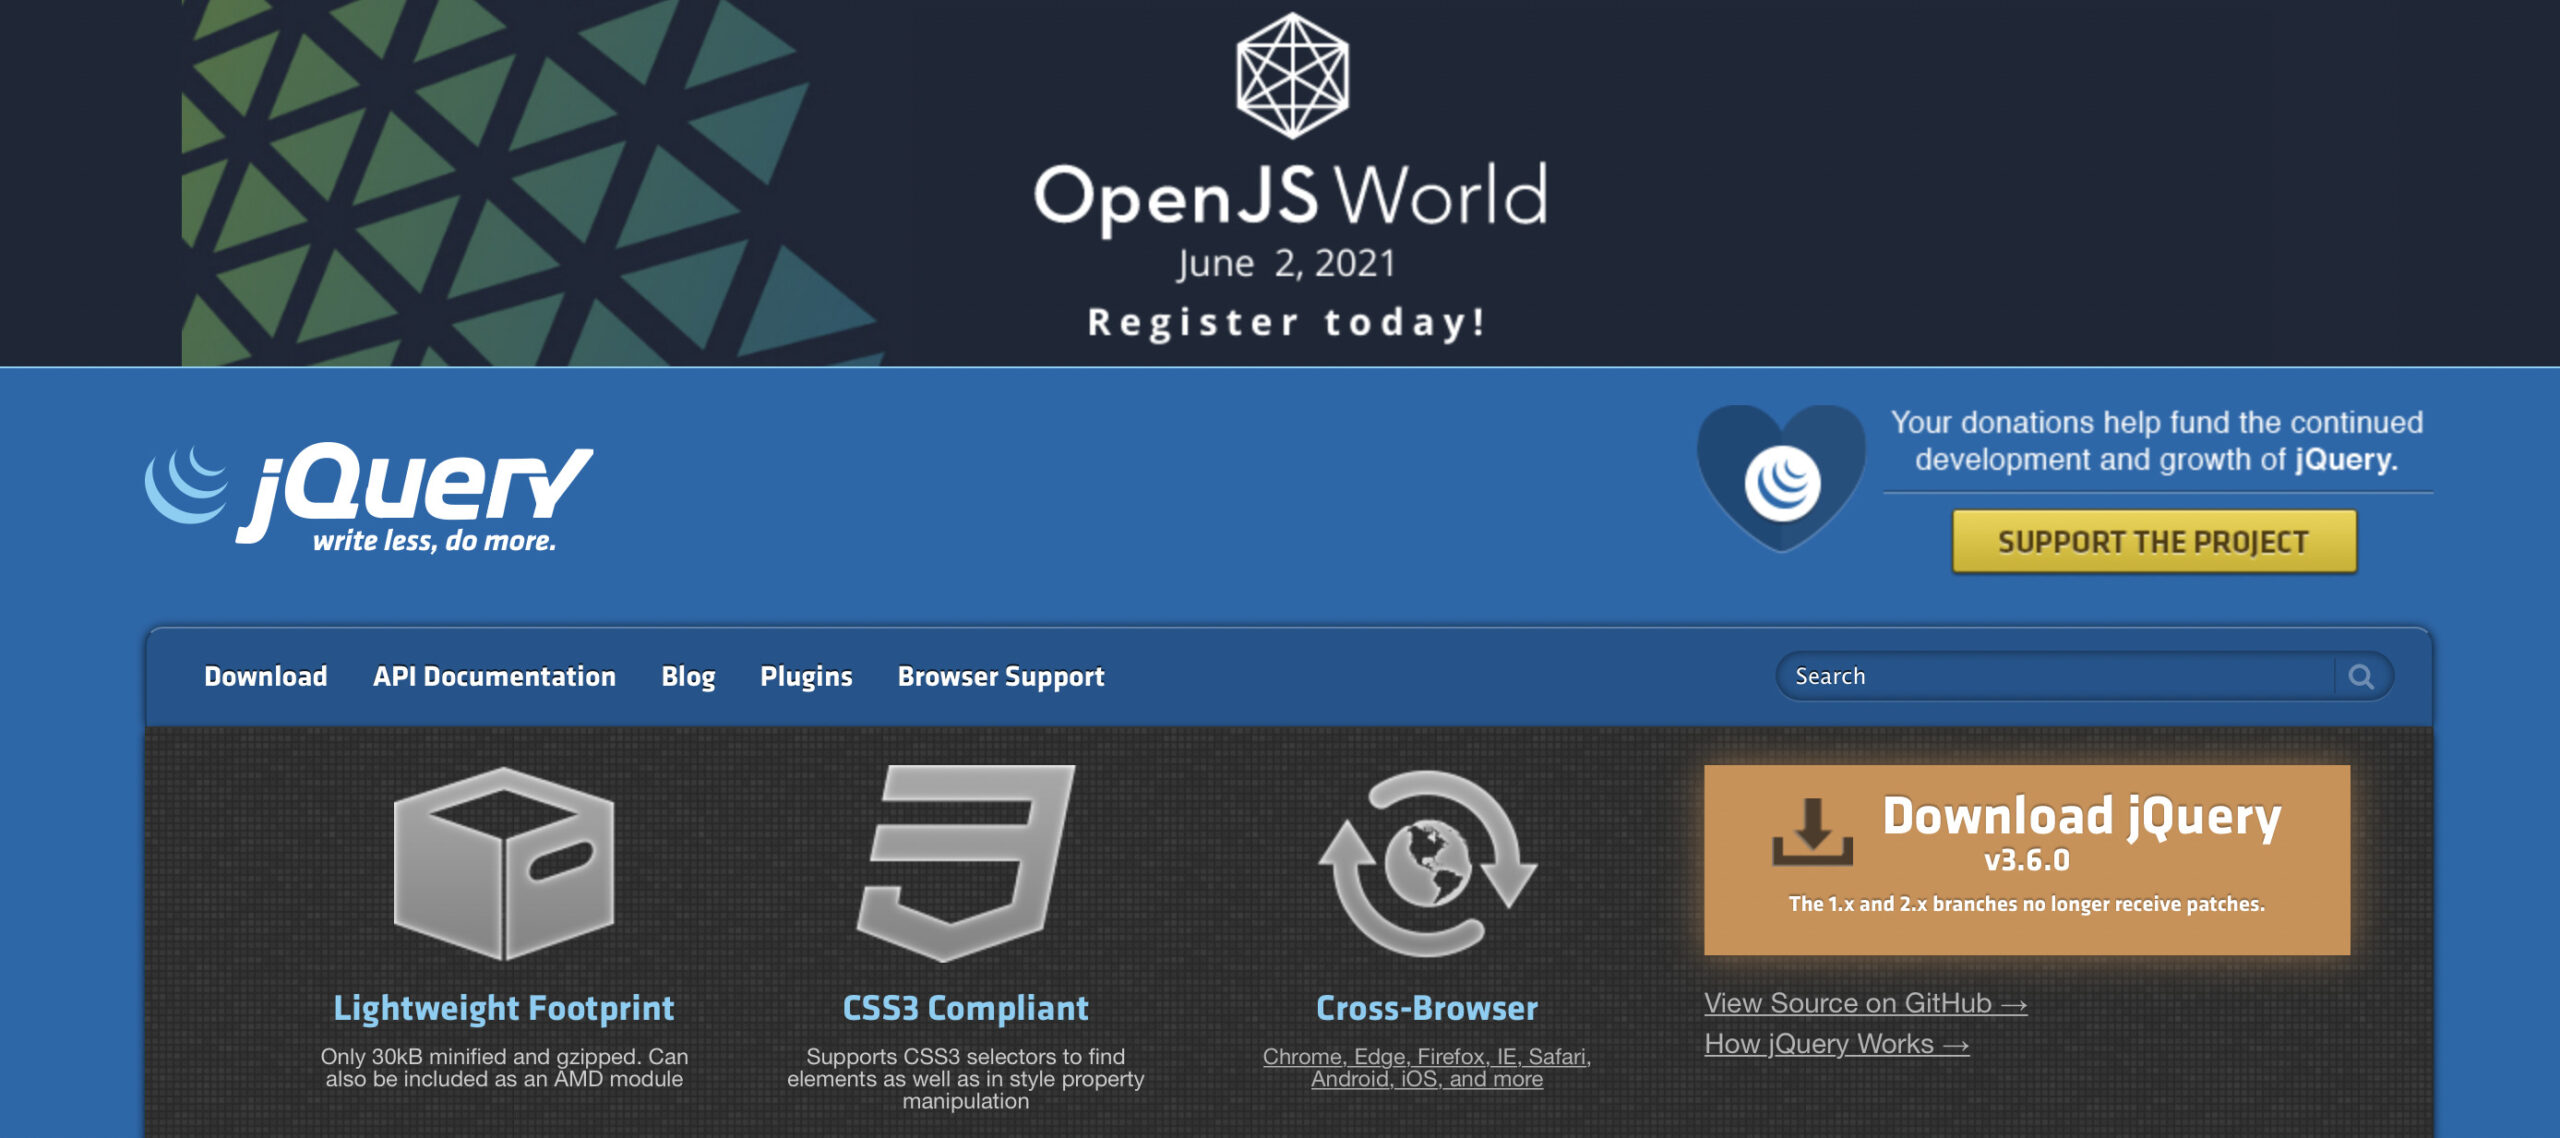Image resolution: width=2560 pixels, height=1138 pixels.
Task: Go to the Blog page
Action: pyautogui.click(x=688, y=677)
